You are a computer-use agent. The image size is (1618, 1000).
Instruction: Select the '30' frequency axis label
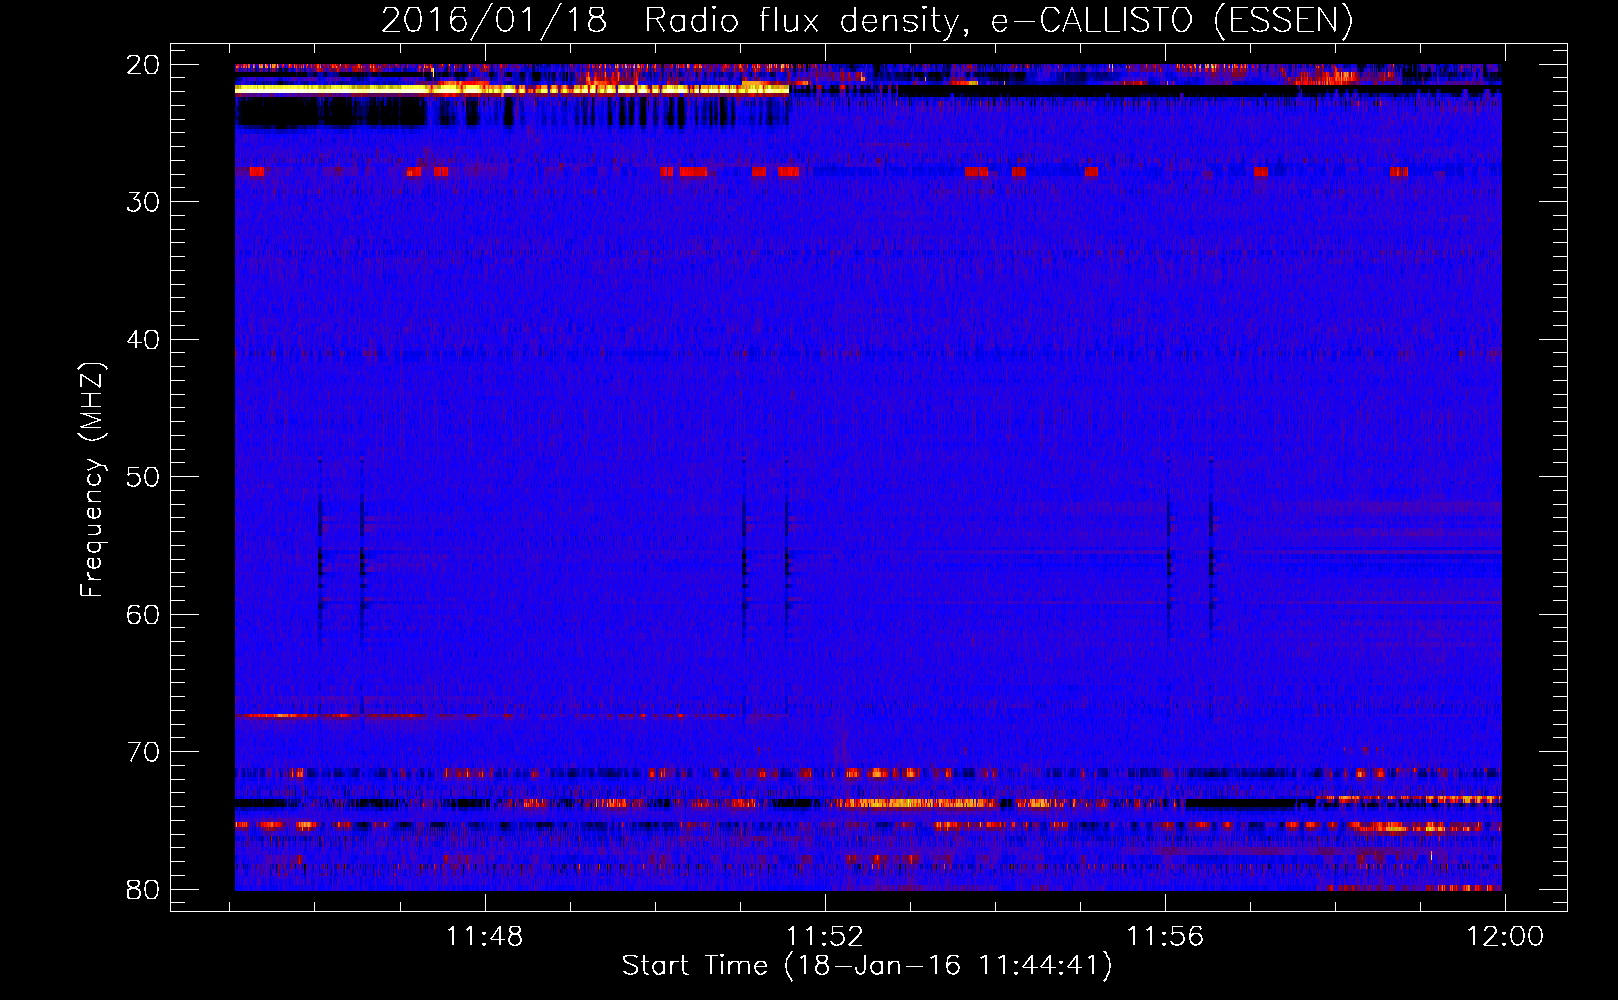tap(144, 202)
